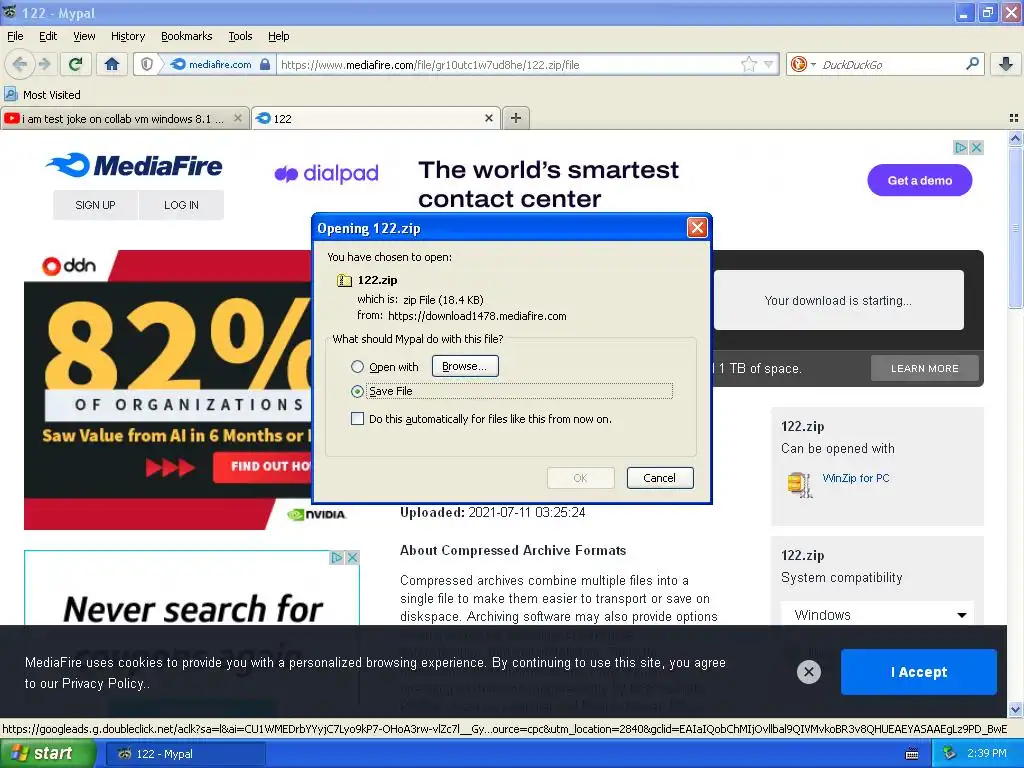
Task: Open the Edit menu
Action: (48, 36)
